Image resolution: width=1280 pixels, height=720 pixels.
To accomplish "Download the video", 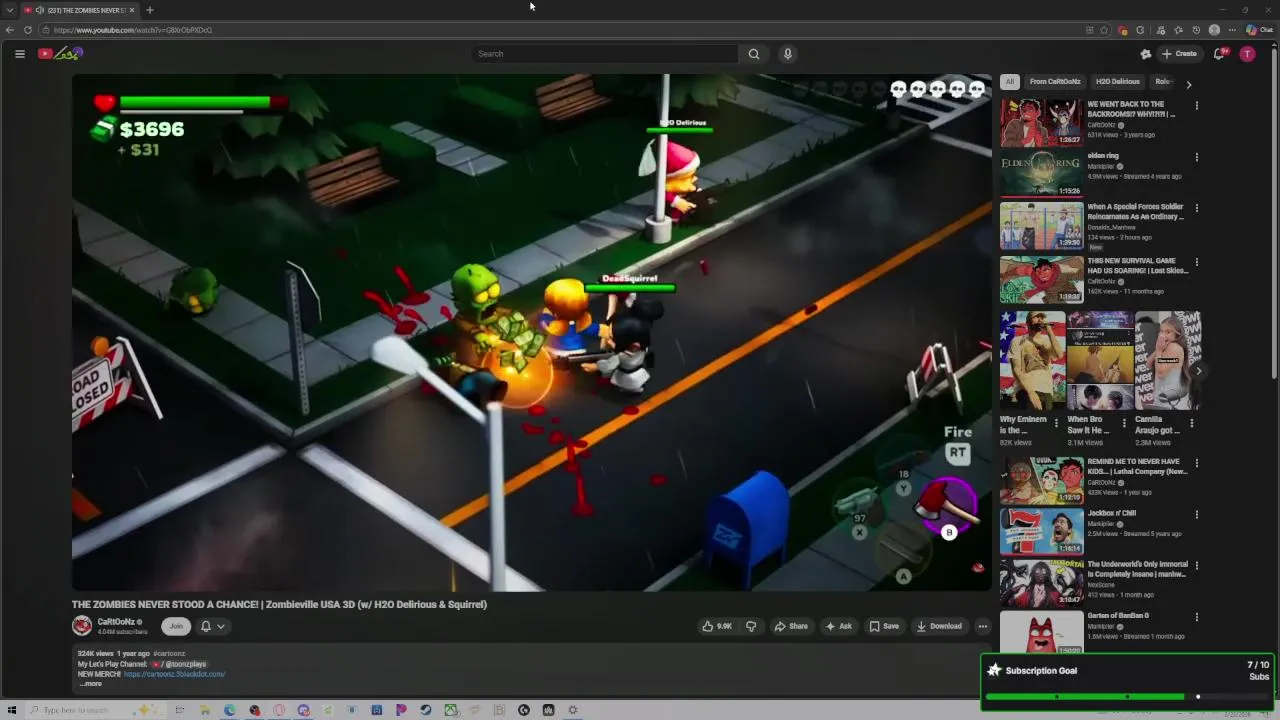I will pyautogui.click(x=939, y=626).
